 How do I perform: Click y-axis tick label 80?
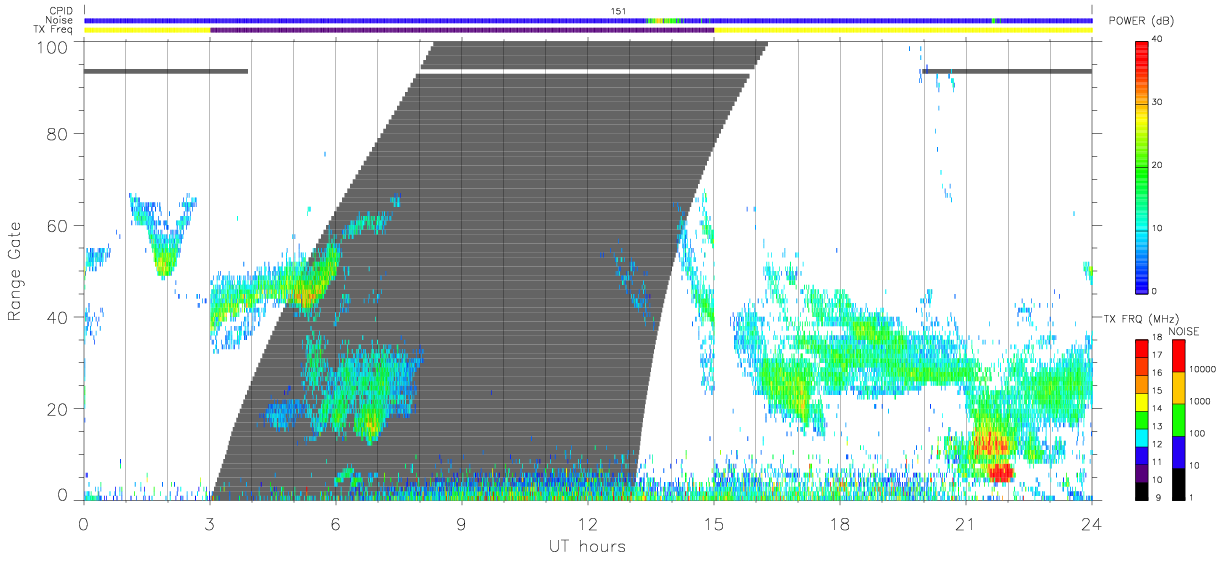(x=57, y=134)
